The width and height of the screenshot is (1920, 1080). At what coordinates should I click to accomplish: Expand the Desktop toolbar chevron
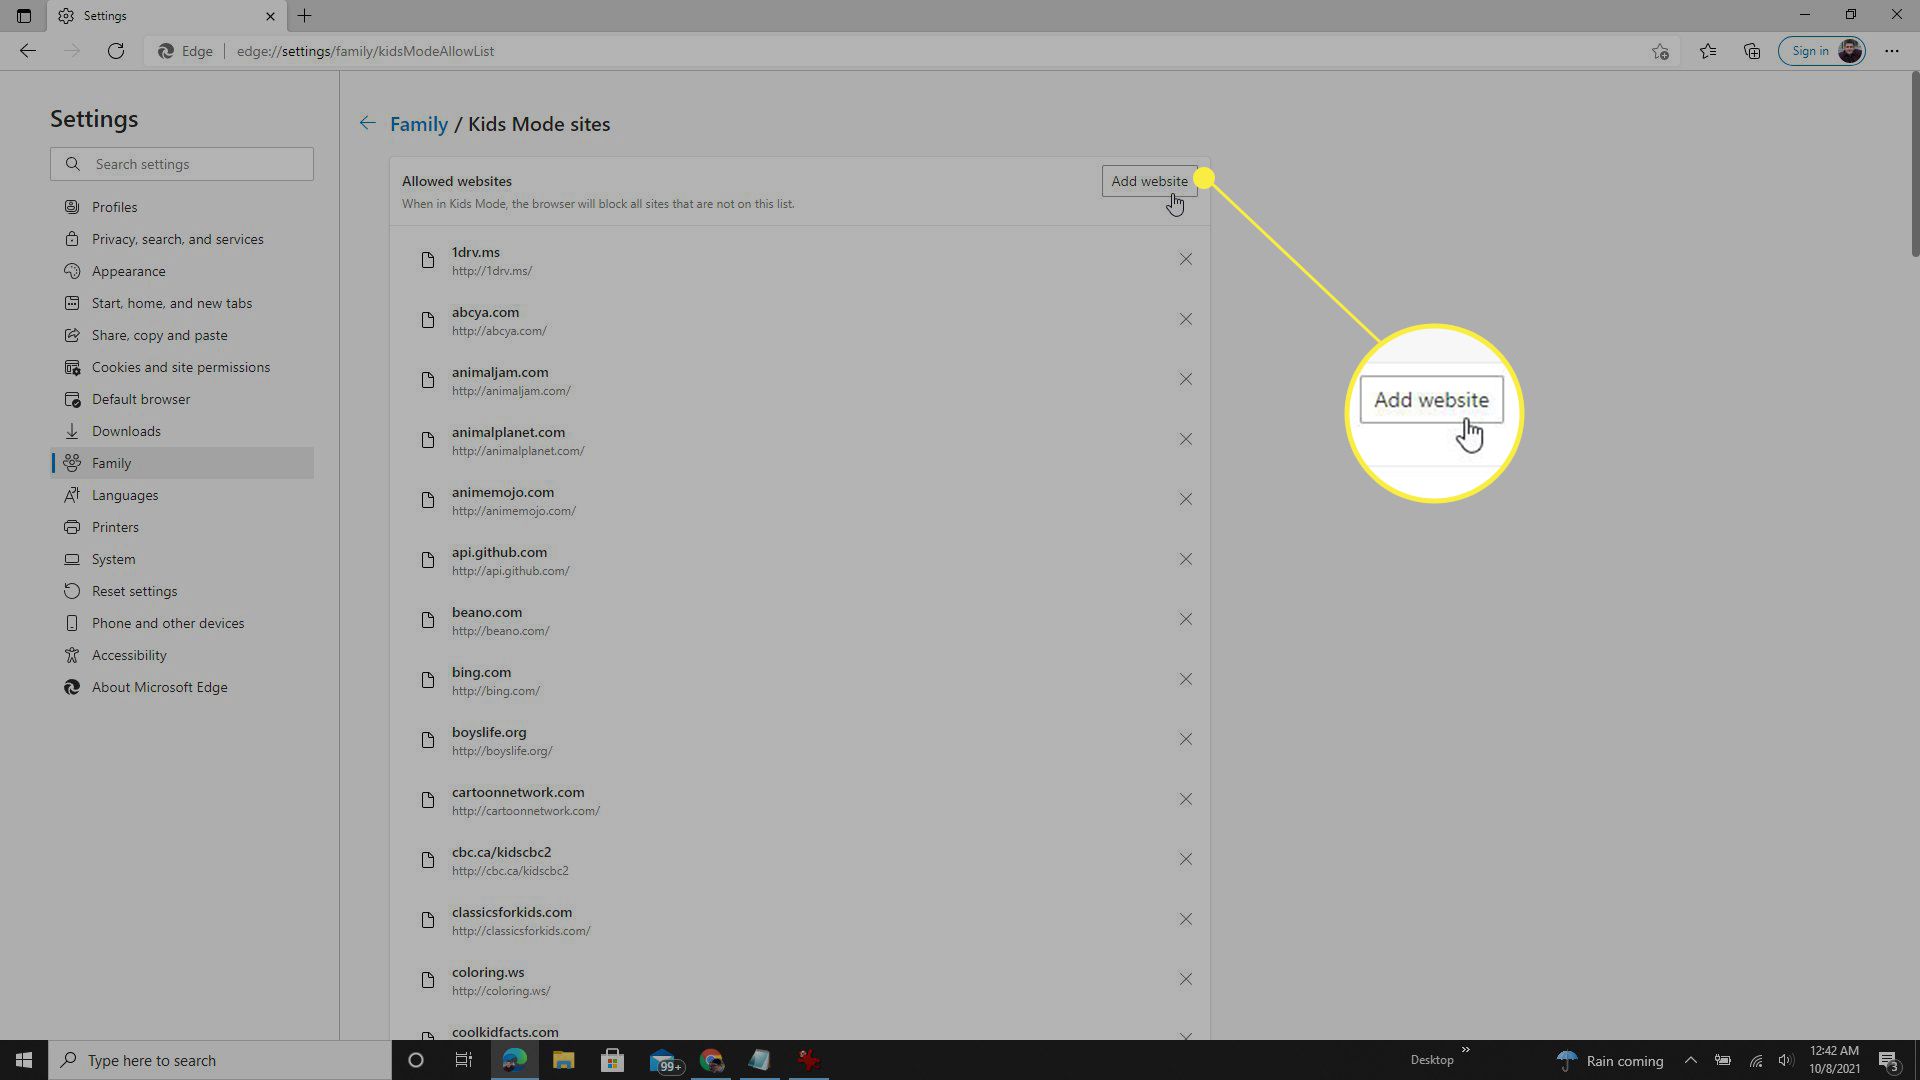[x=1465, y=1050]
